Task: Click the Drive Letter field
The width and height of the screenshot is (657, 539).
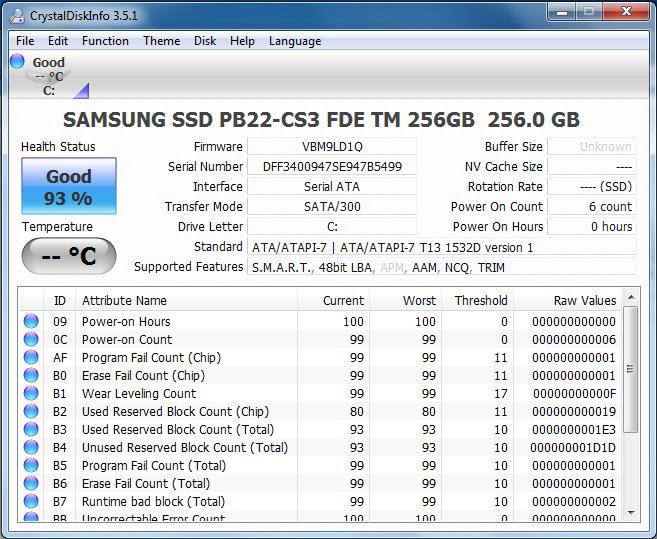Action: (x=332, y=227)
